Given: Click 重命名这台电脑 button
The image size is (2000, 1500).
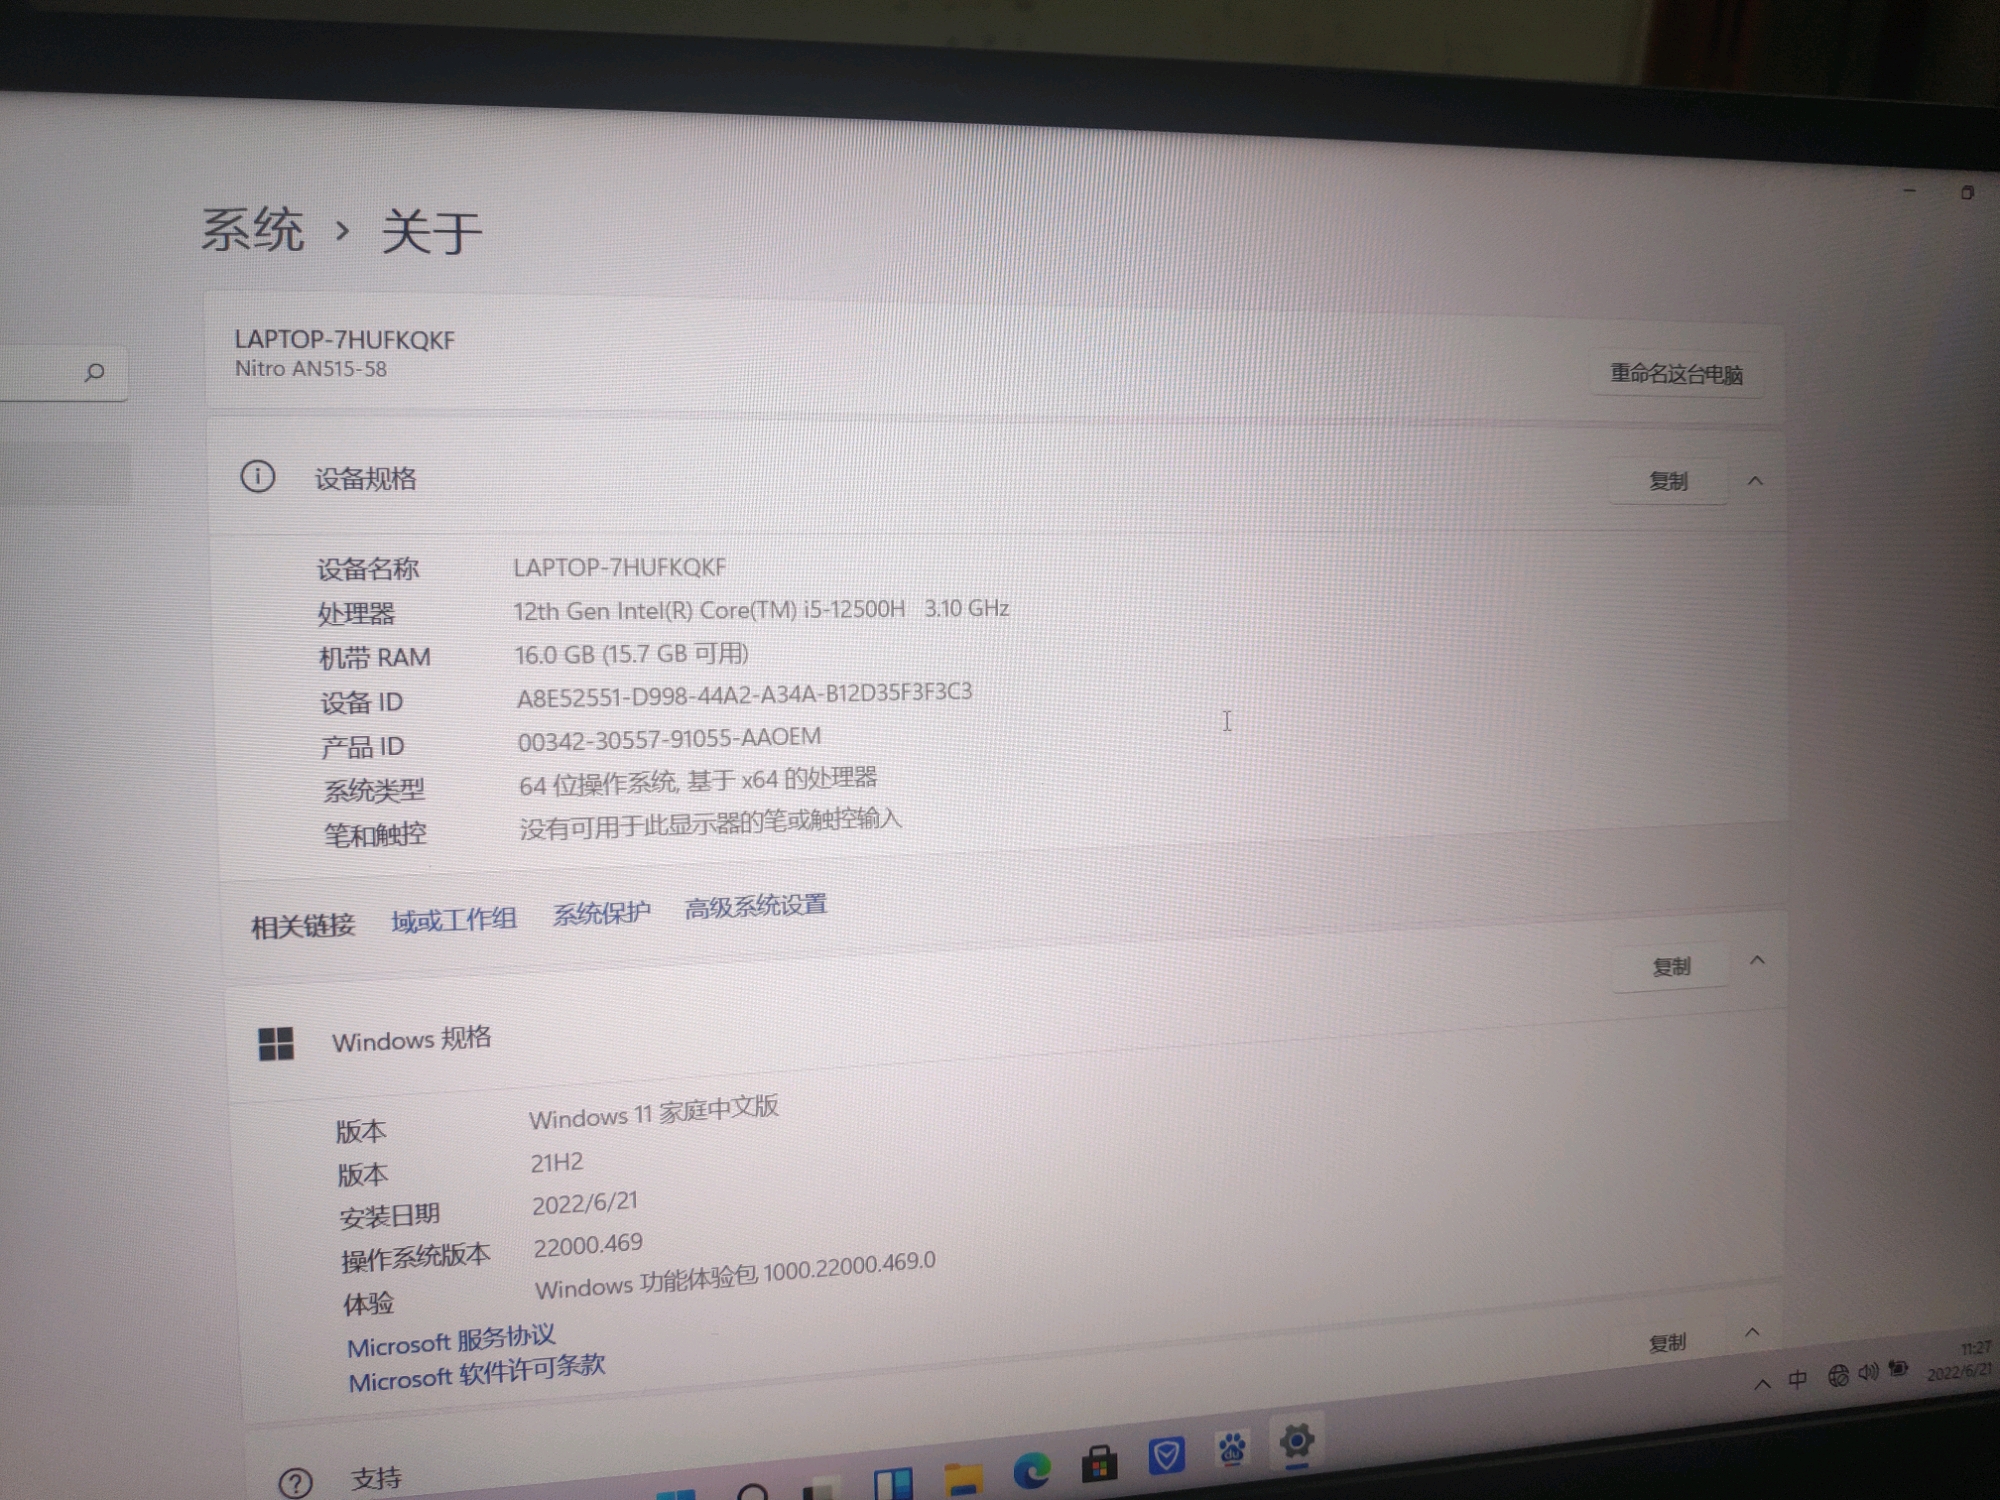Looking at the screenshot, I should pos(1676,374).
